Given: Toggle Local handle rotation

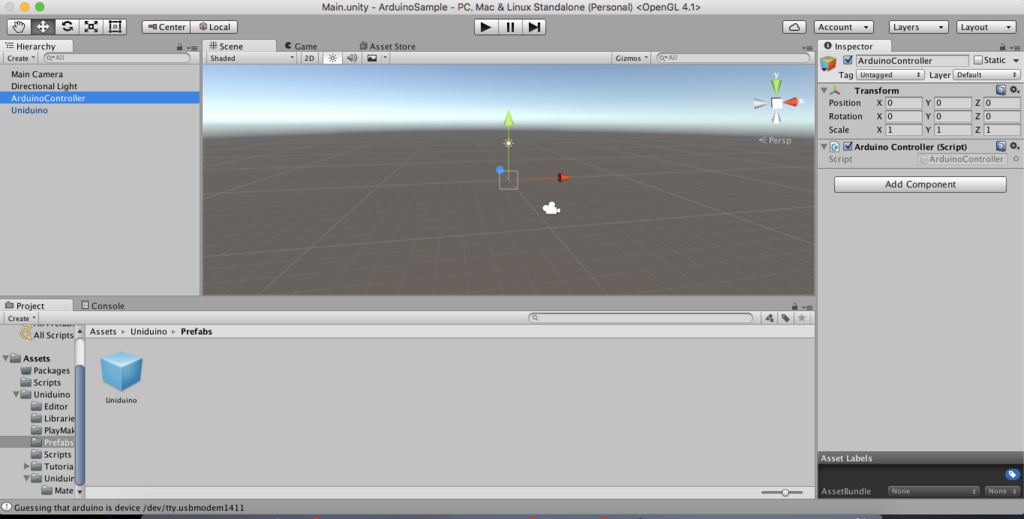Looking at the screenshot, I should pos(214,27).
